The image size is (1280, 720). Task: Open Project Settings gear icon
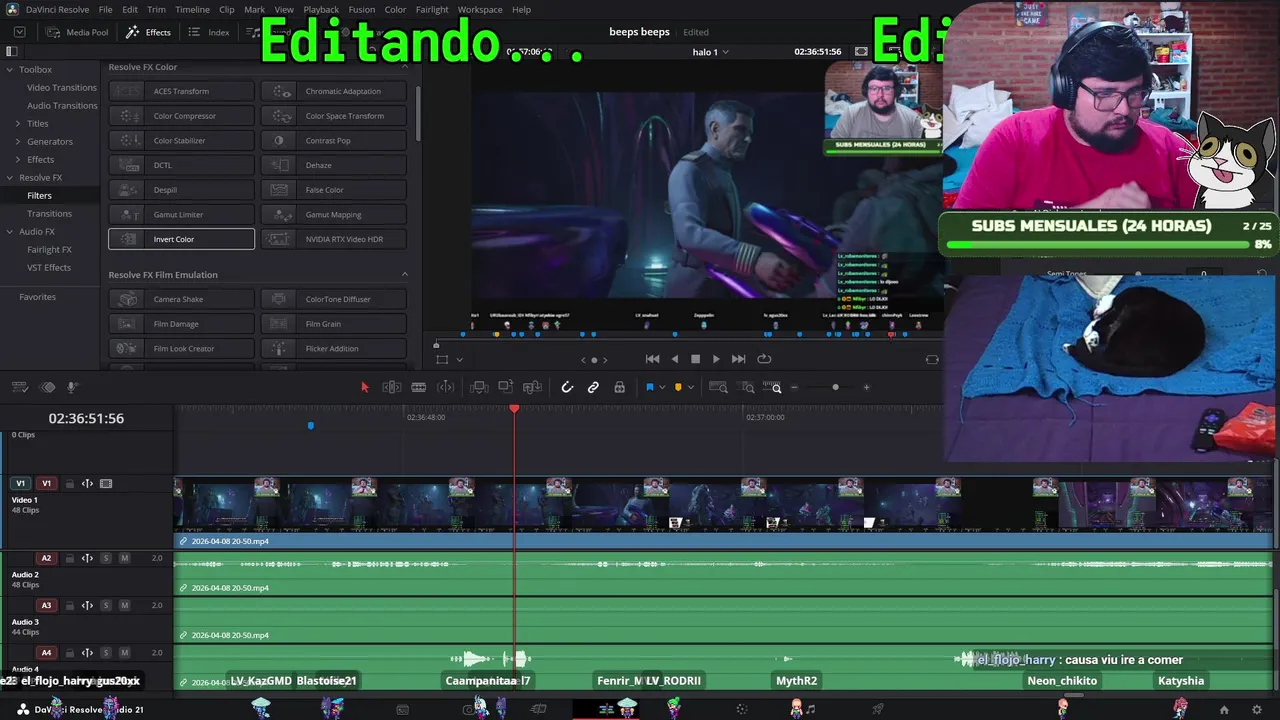point(1257,710)
